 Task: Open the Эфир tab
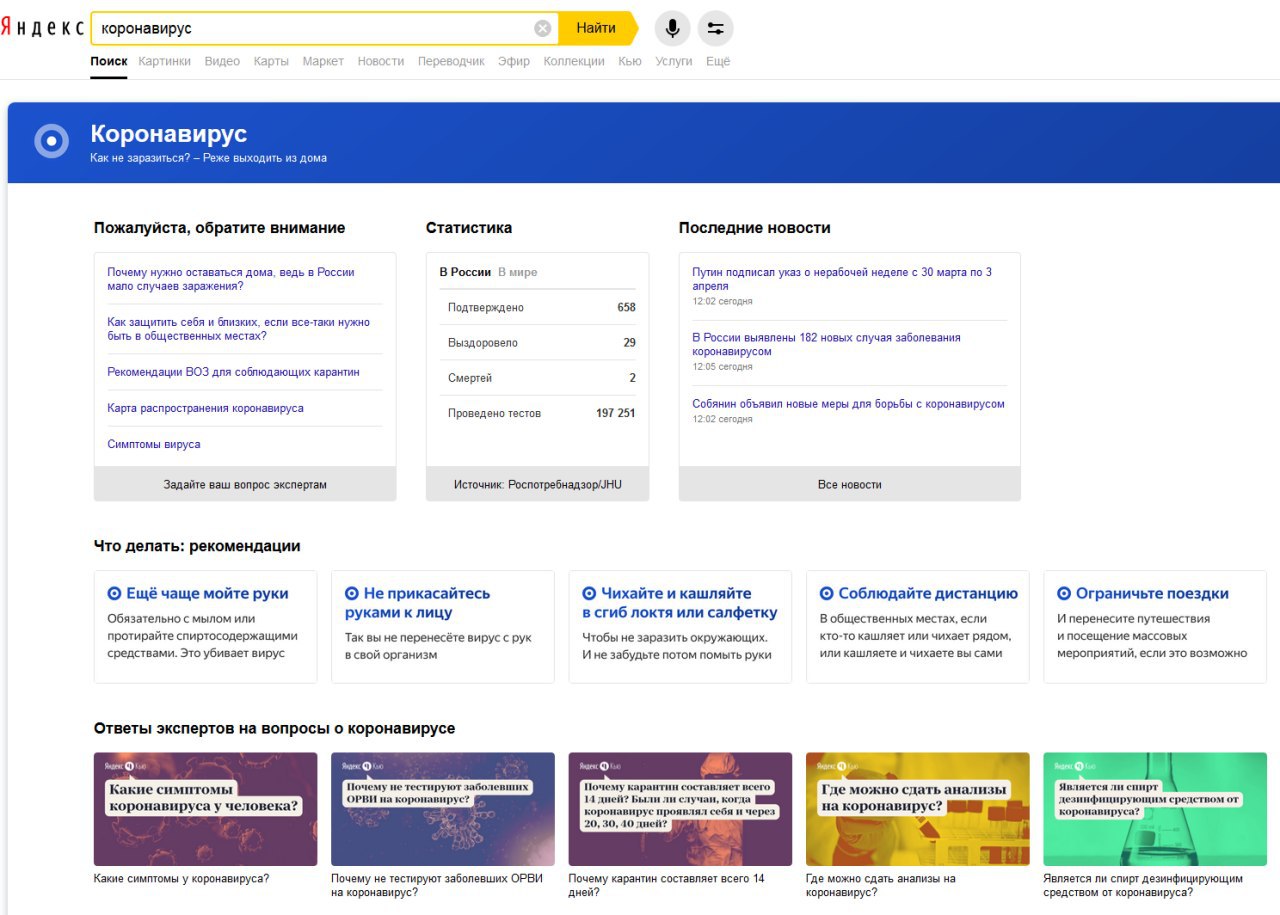[x=514, y=61]
